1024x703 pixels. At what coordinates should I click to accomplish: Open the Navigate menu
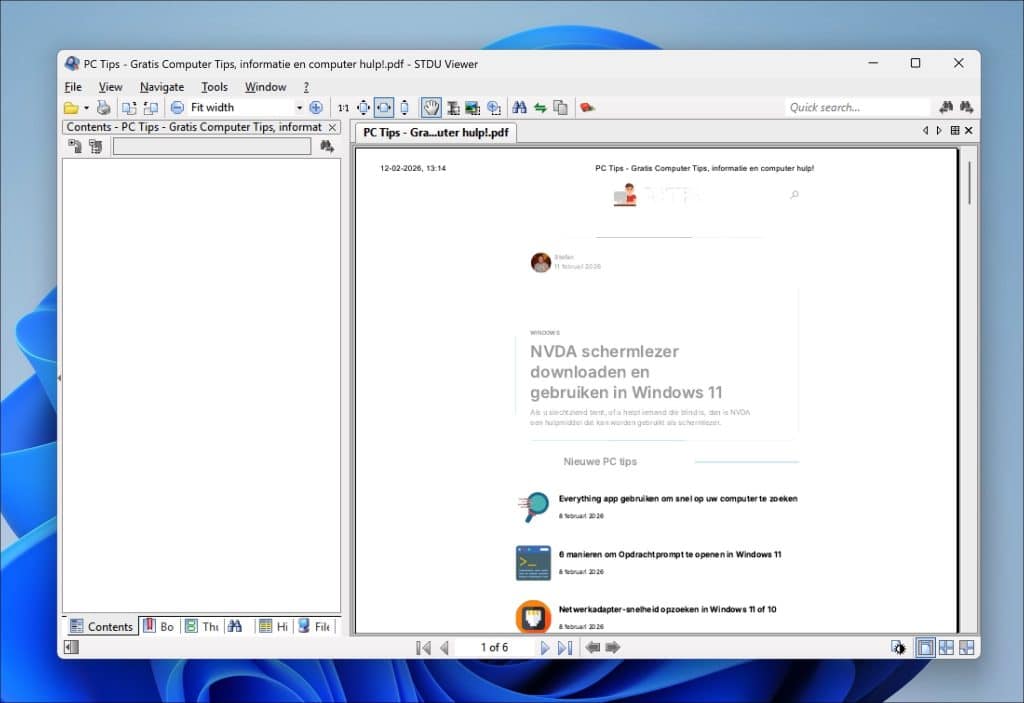coord(161,86)
